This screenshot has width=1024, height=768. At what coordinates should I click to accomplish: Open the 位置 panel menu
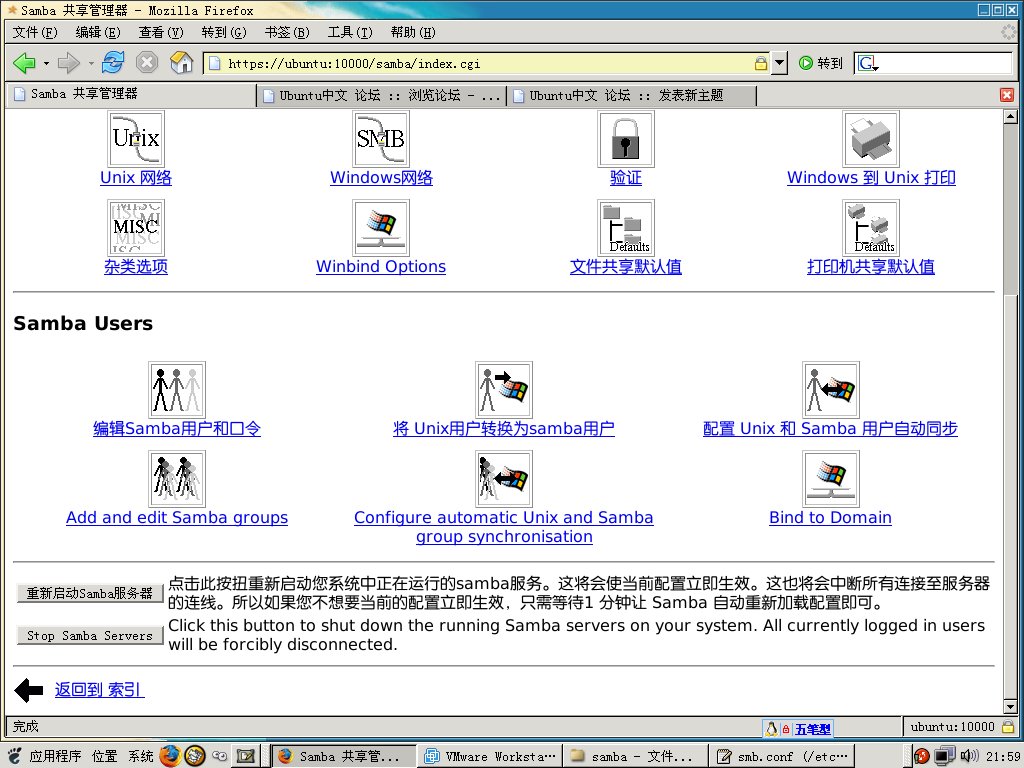click(x=104, y=756)
